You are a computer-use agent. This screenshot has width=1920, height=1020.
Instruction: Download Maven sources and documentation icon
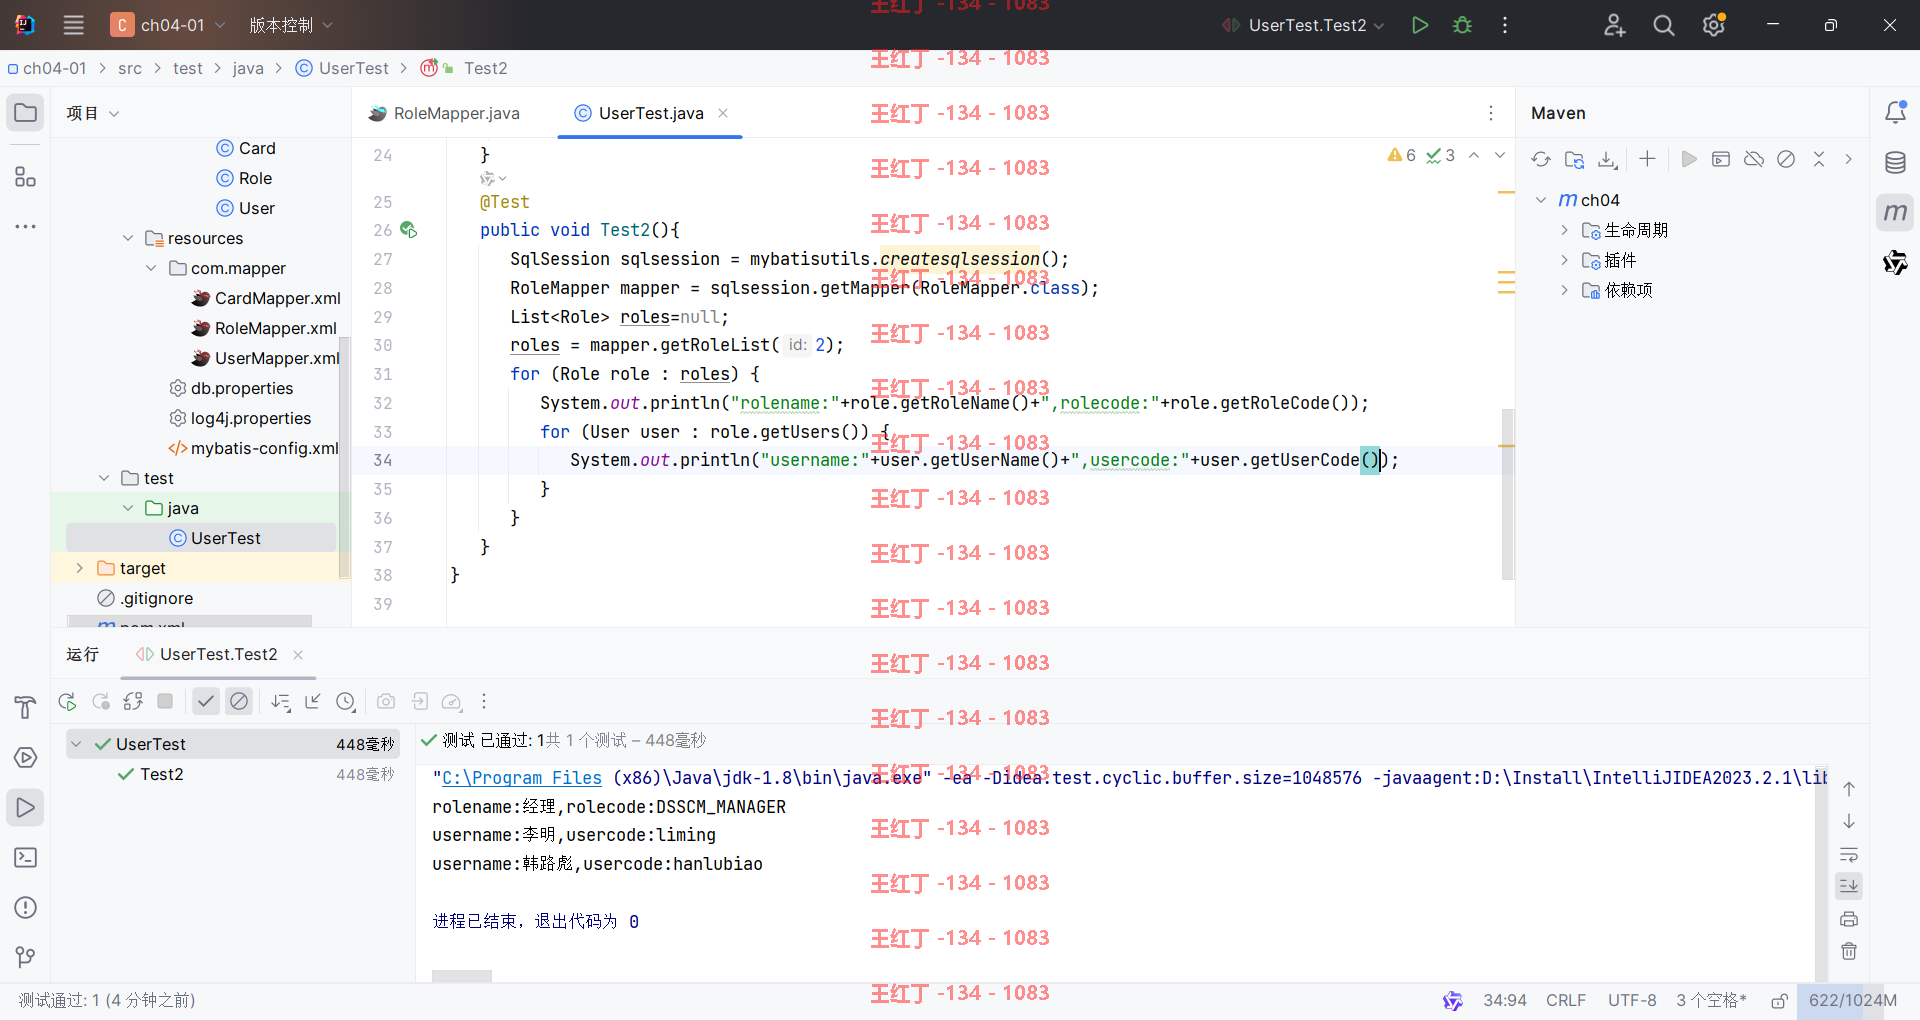point(1607,159)
